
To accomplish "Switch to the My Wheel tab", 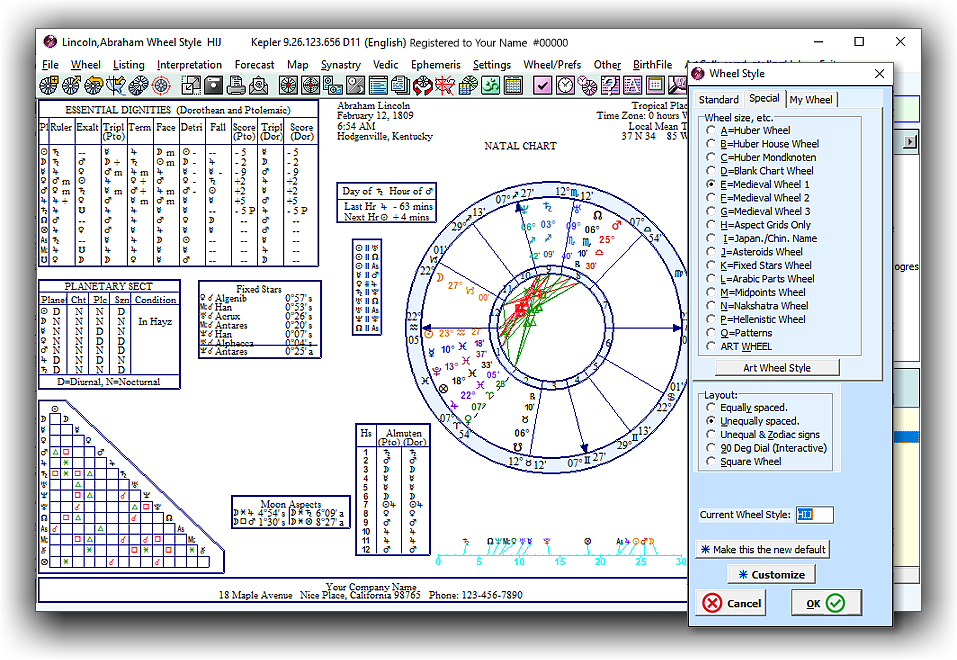I will pos(810,99).
